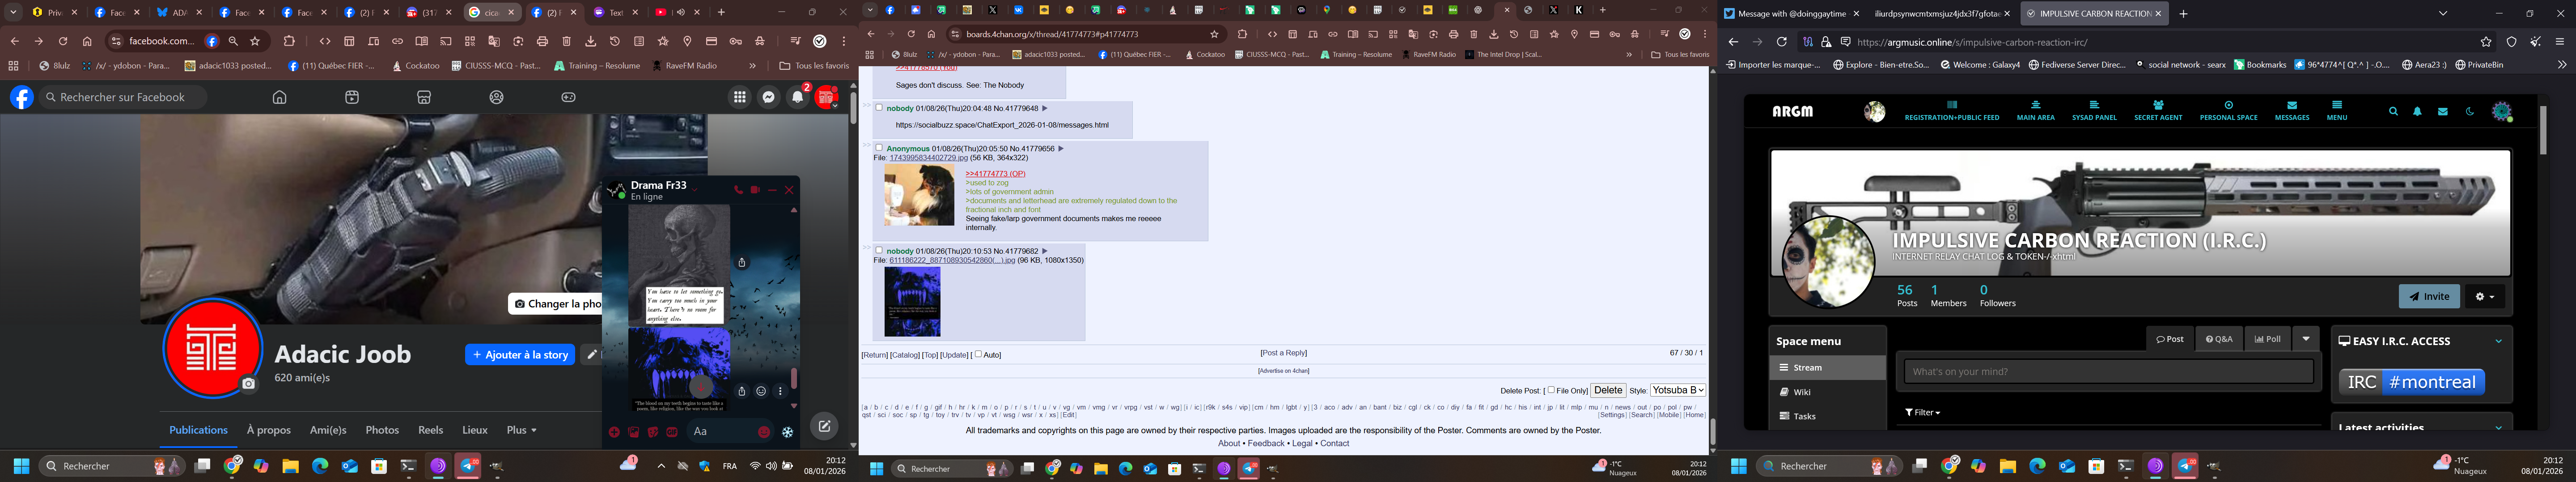The image size is (2576, 482).
Task: Switch to the Publications tab
Action: (198, 430)
